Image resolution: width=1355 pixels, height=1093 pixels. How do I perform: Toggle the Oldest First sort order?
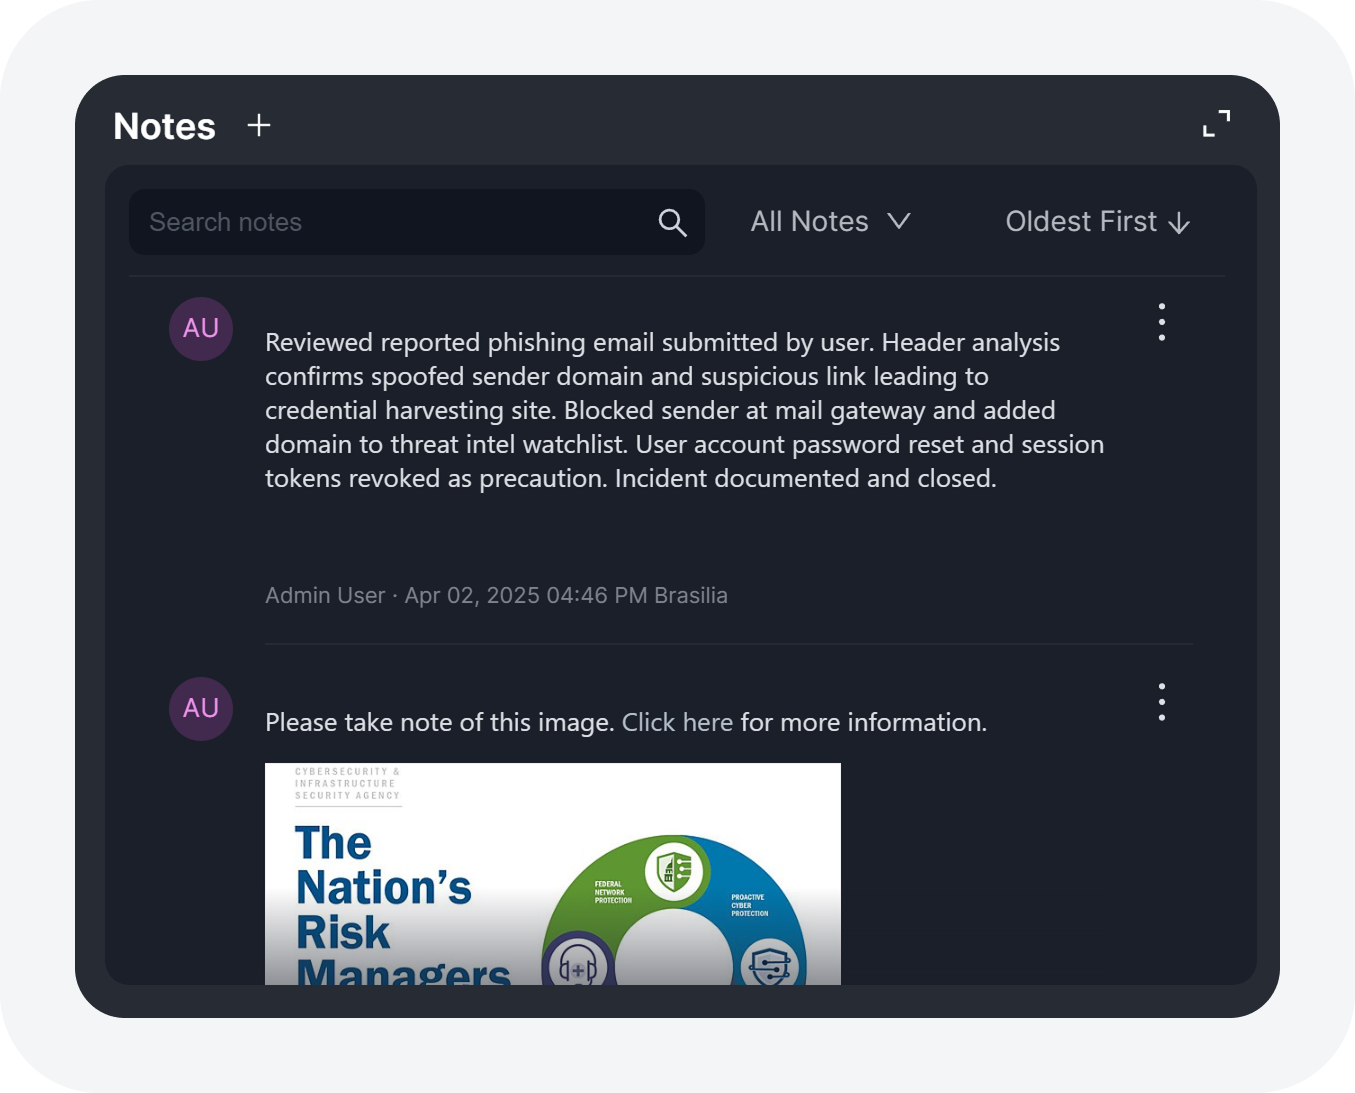pos(1081,222)
